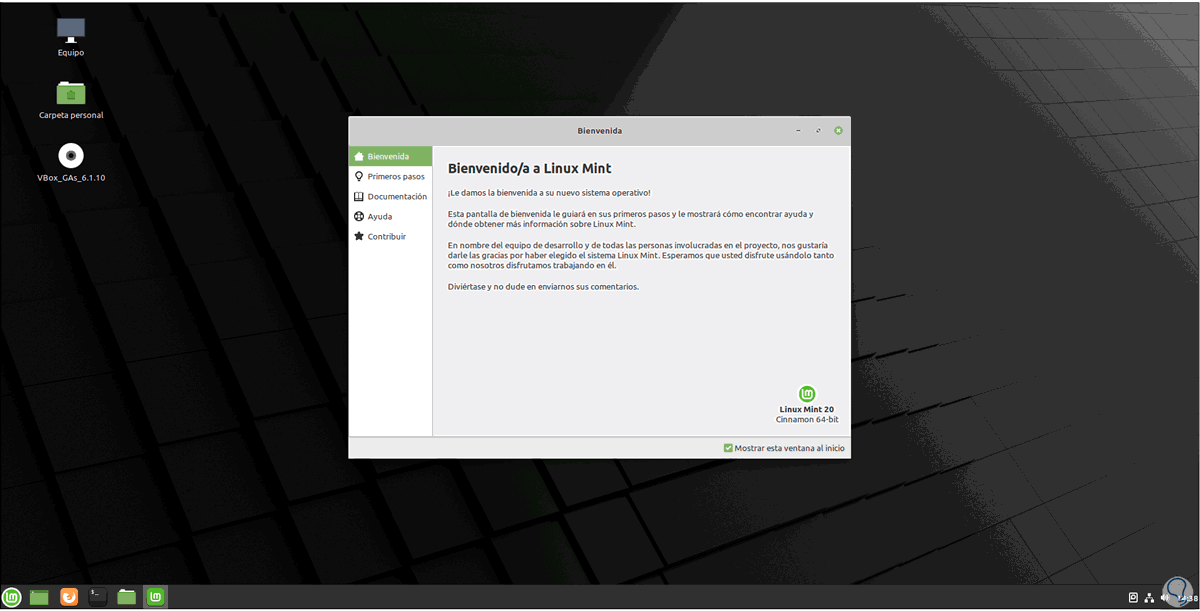This screenshot has width=1200, height=611.
Task: Select the Bienvenida window button in the panel
Action: pyautogui.click(x=156, y=597)
